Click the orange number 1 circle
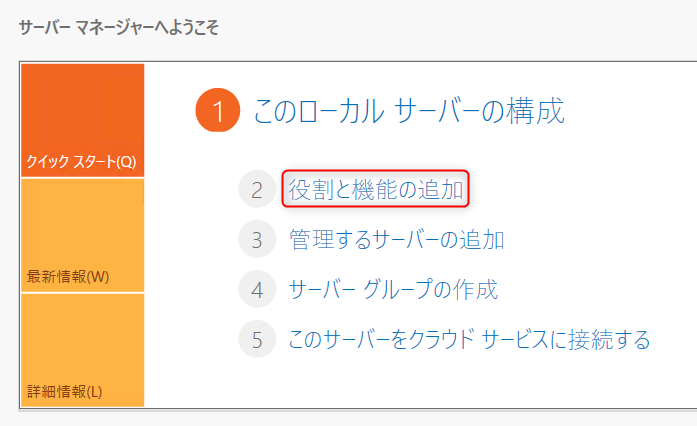 pyautogui.click(x=217, y=111)
